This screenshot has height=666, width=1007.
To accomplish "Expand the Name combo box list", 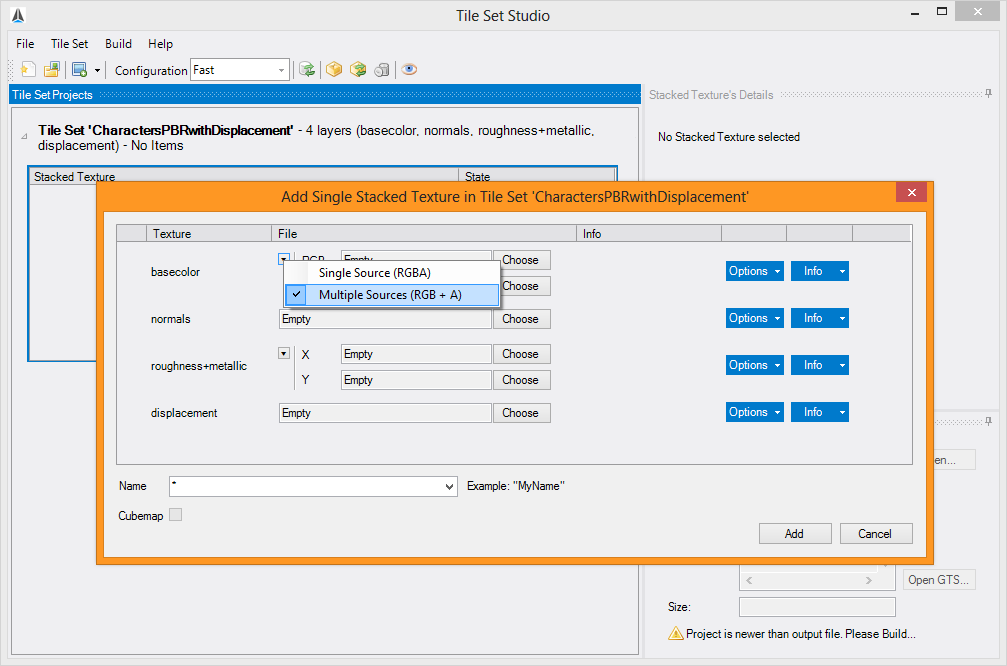I will 449,487.
